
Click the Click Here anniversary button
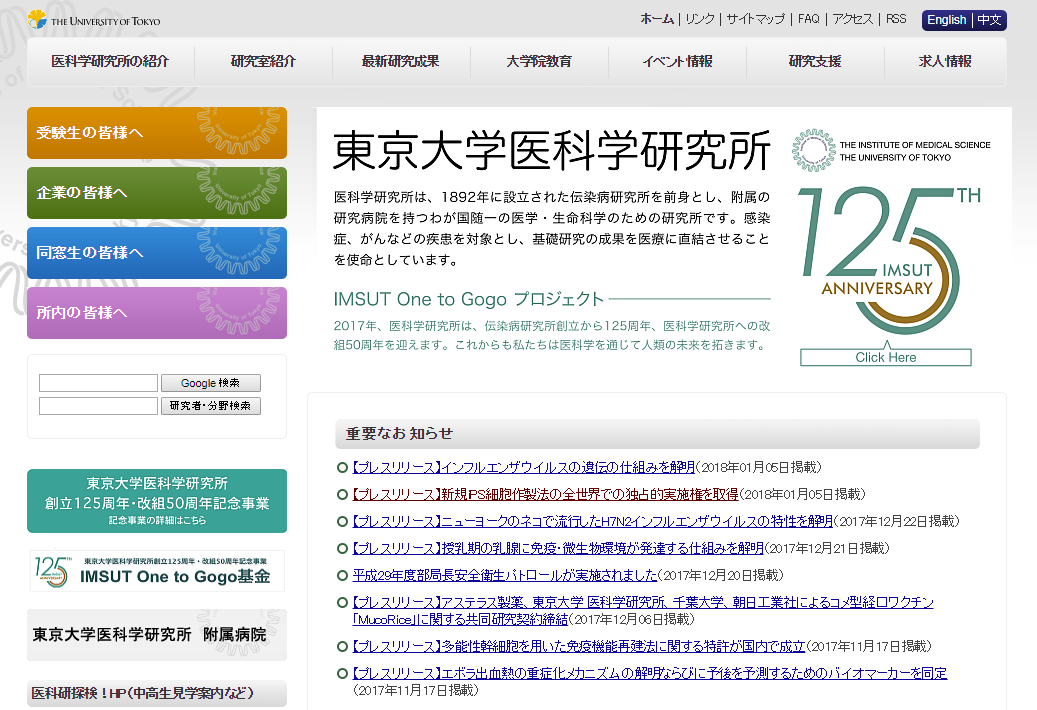tap(886, 357)
